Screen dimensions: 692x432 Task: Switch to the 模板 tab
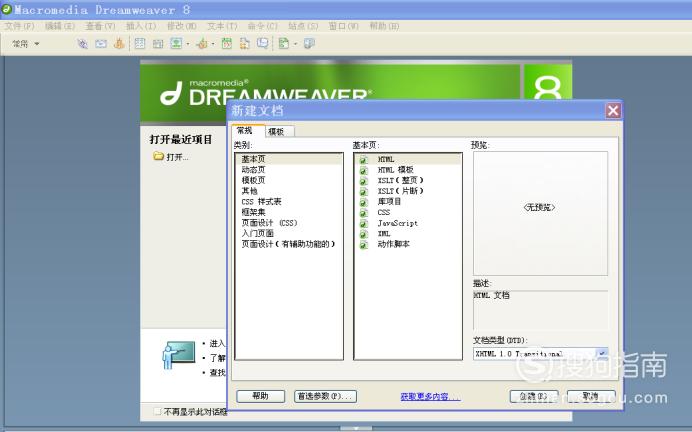[279, 131]
